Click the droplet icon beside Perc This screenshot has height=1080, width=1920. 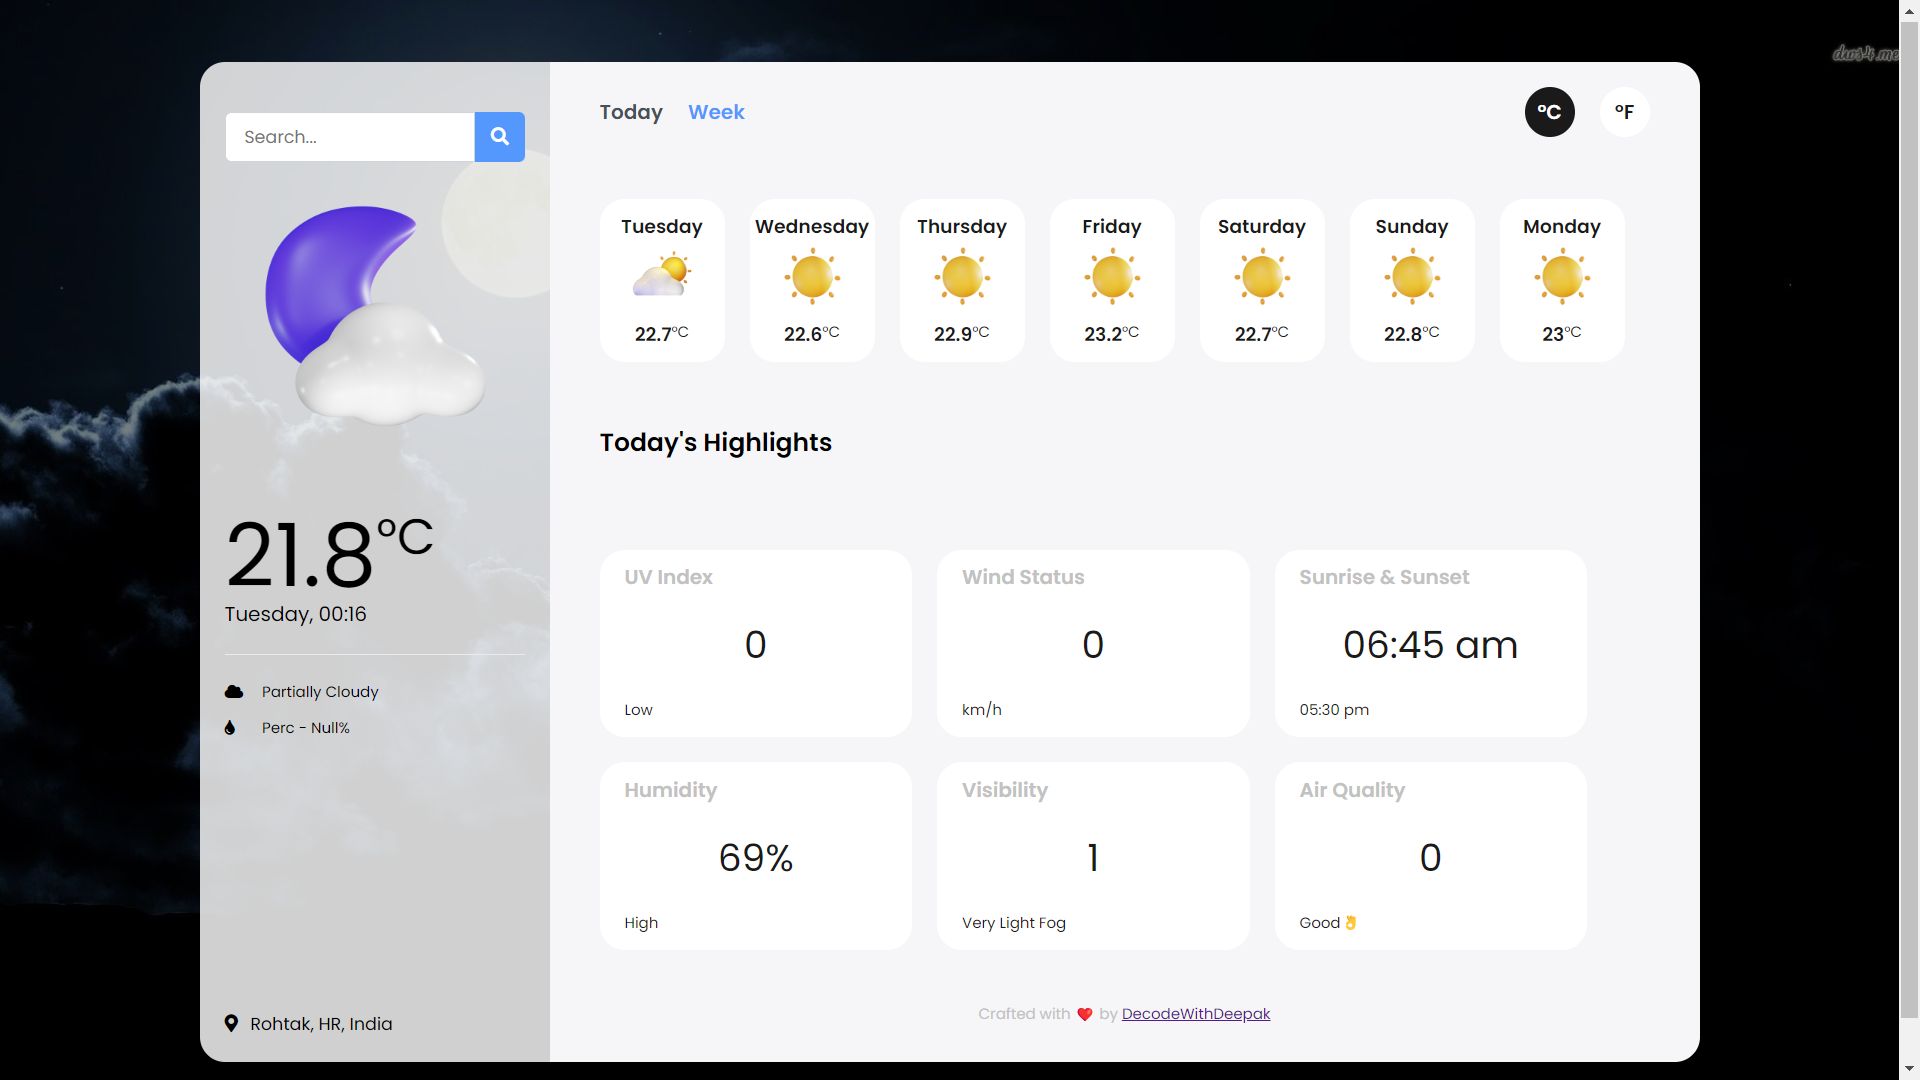point(230,728)
